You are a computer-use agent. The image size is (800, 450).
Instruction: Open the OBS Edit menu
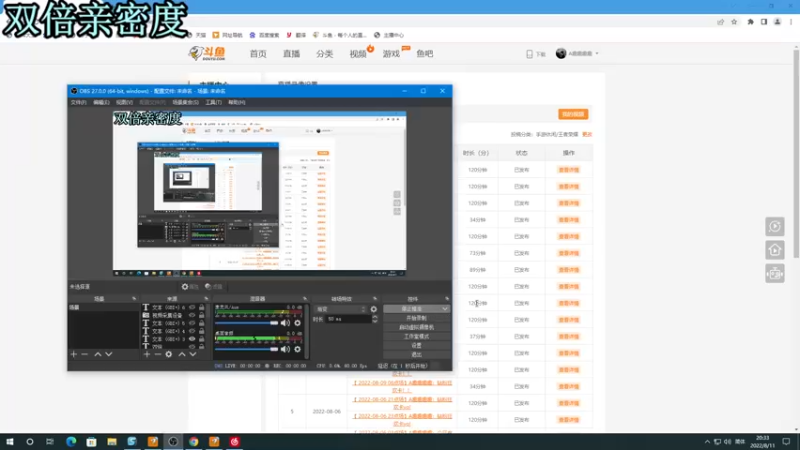tap(101, 103)
